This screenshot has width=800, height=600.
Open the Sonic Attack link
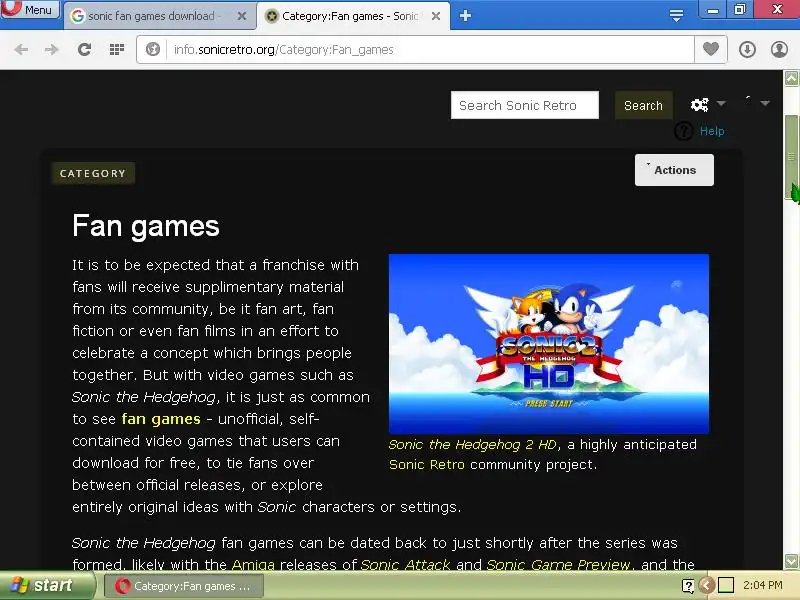[x=405, y=564]
